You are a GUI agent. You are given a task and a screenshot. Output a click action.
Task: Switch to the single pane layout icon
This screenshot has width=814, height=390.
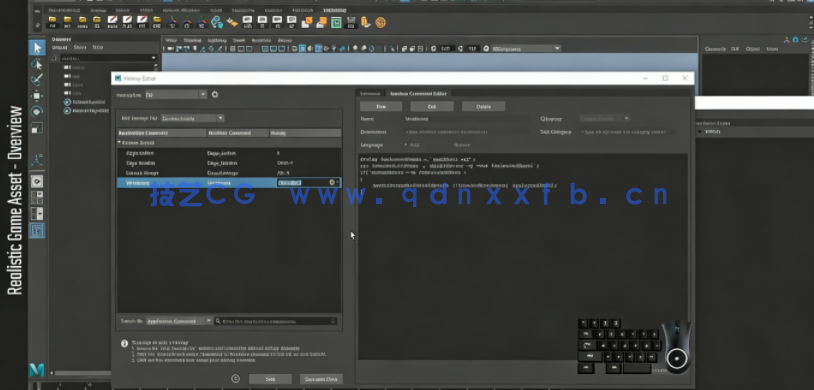(x=37, y=181)
